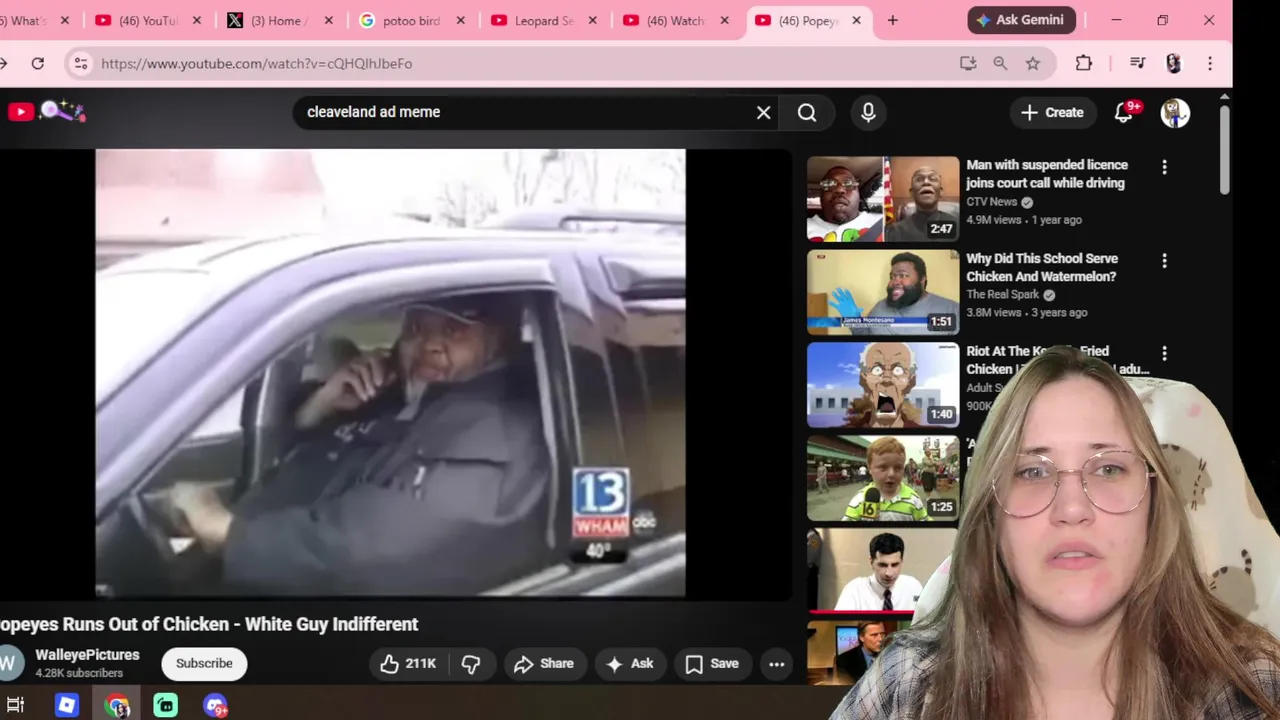Open options for 'Riot At The' video
This screenshot has width=1280, height=720.
[1164, 353]
